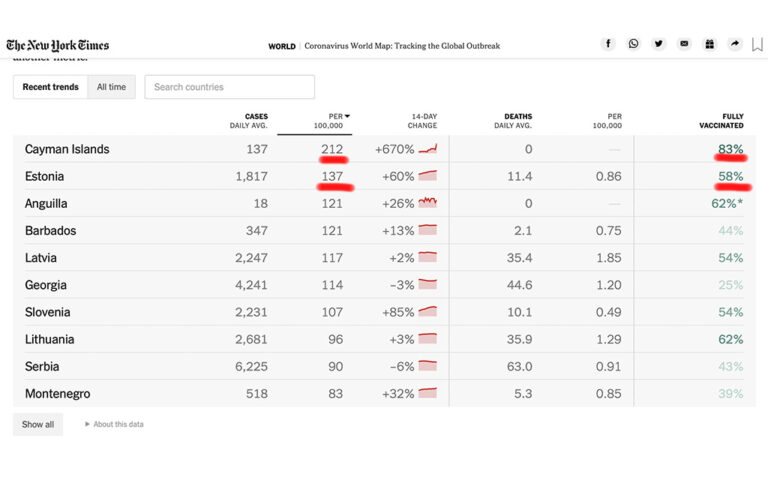This screenshot has height=477, width=768.
Task: Sort by Deaths Daily Avg. column
Action: [513, 121]
